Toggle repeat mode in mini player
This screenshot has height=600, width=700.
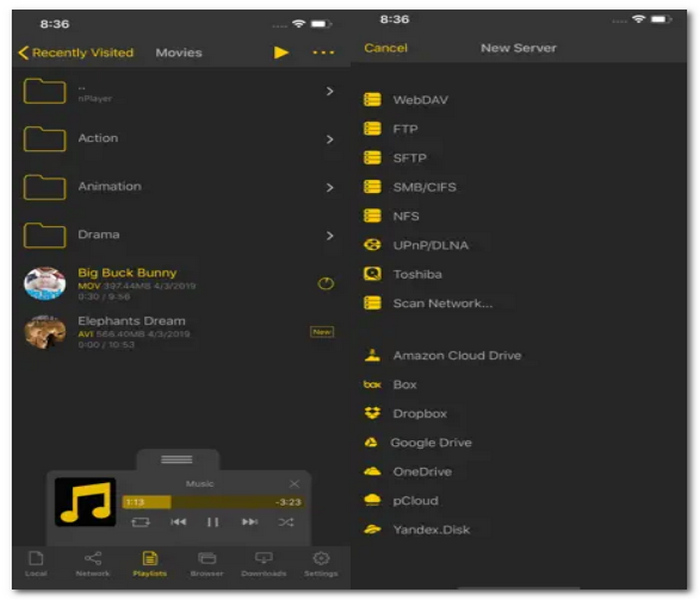coord(141,522)
